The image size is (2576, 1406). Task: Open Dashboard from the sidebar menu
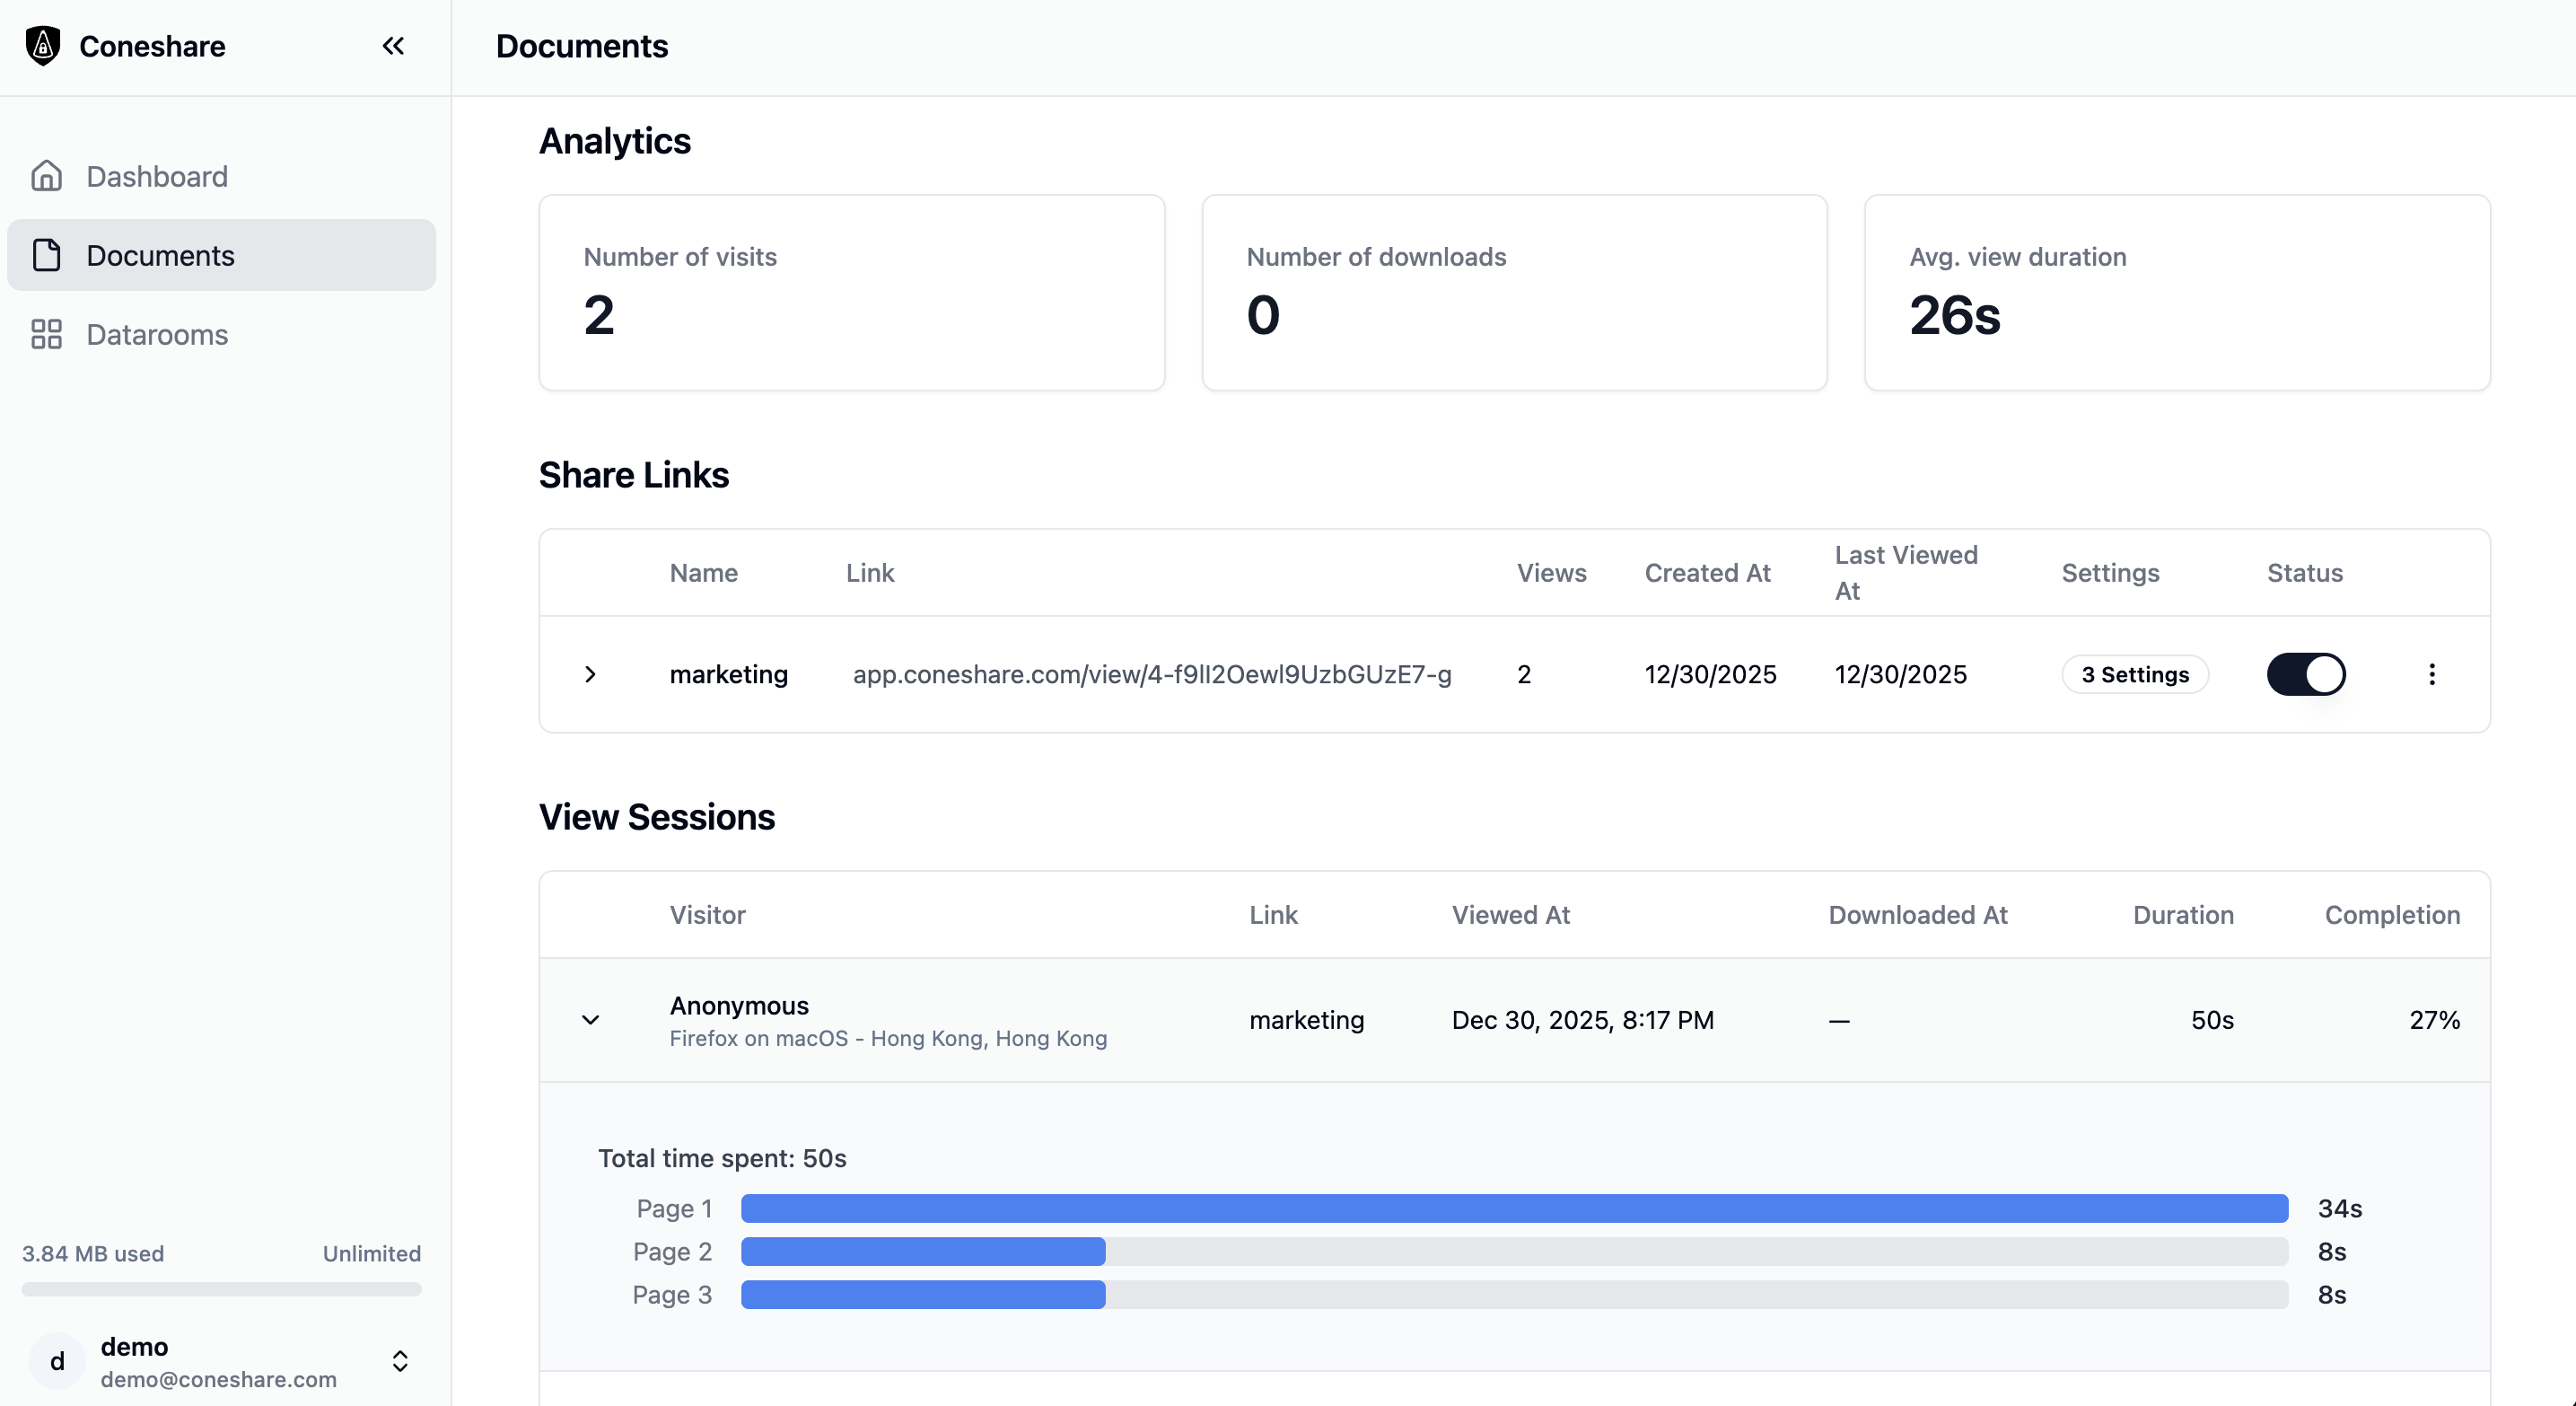click(156, 176)
